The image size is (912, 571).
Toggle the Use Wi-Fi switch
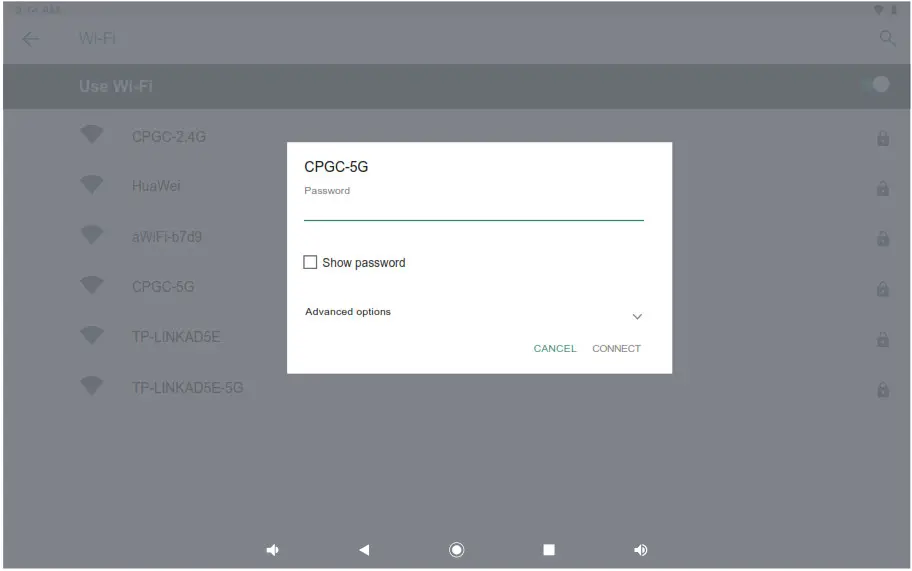pyautogui.click(x=876, y=85)
